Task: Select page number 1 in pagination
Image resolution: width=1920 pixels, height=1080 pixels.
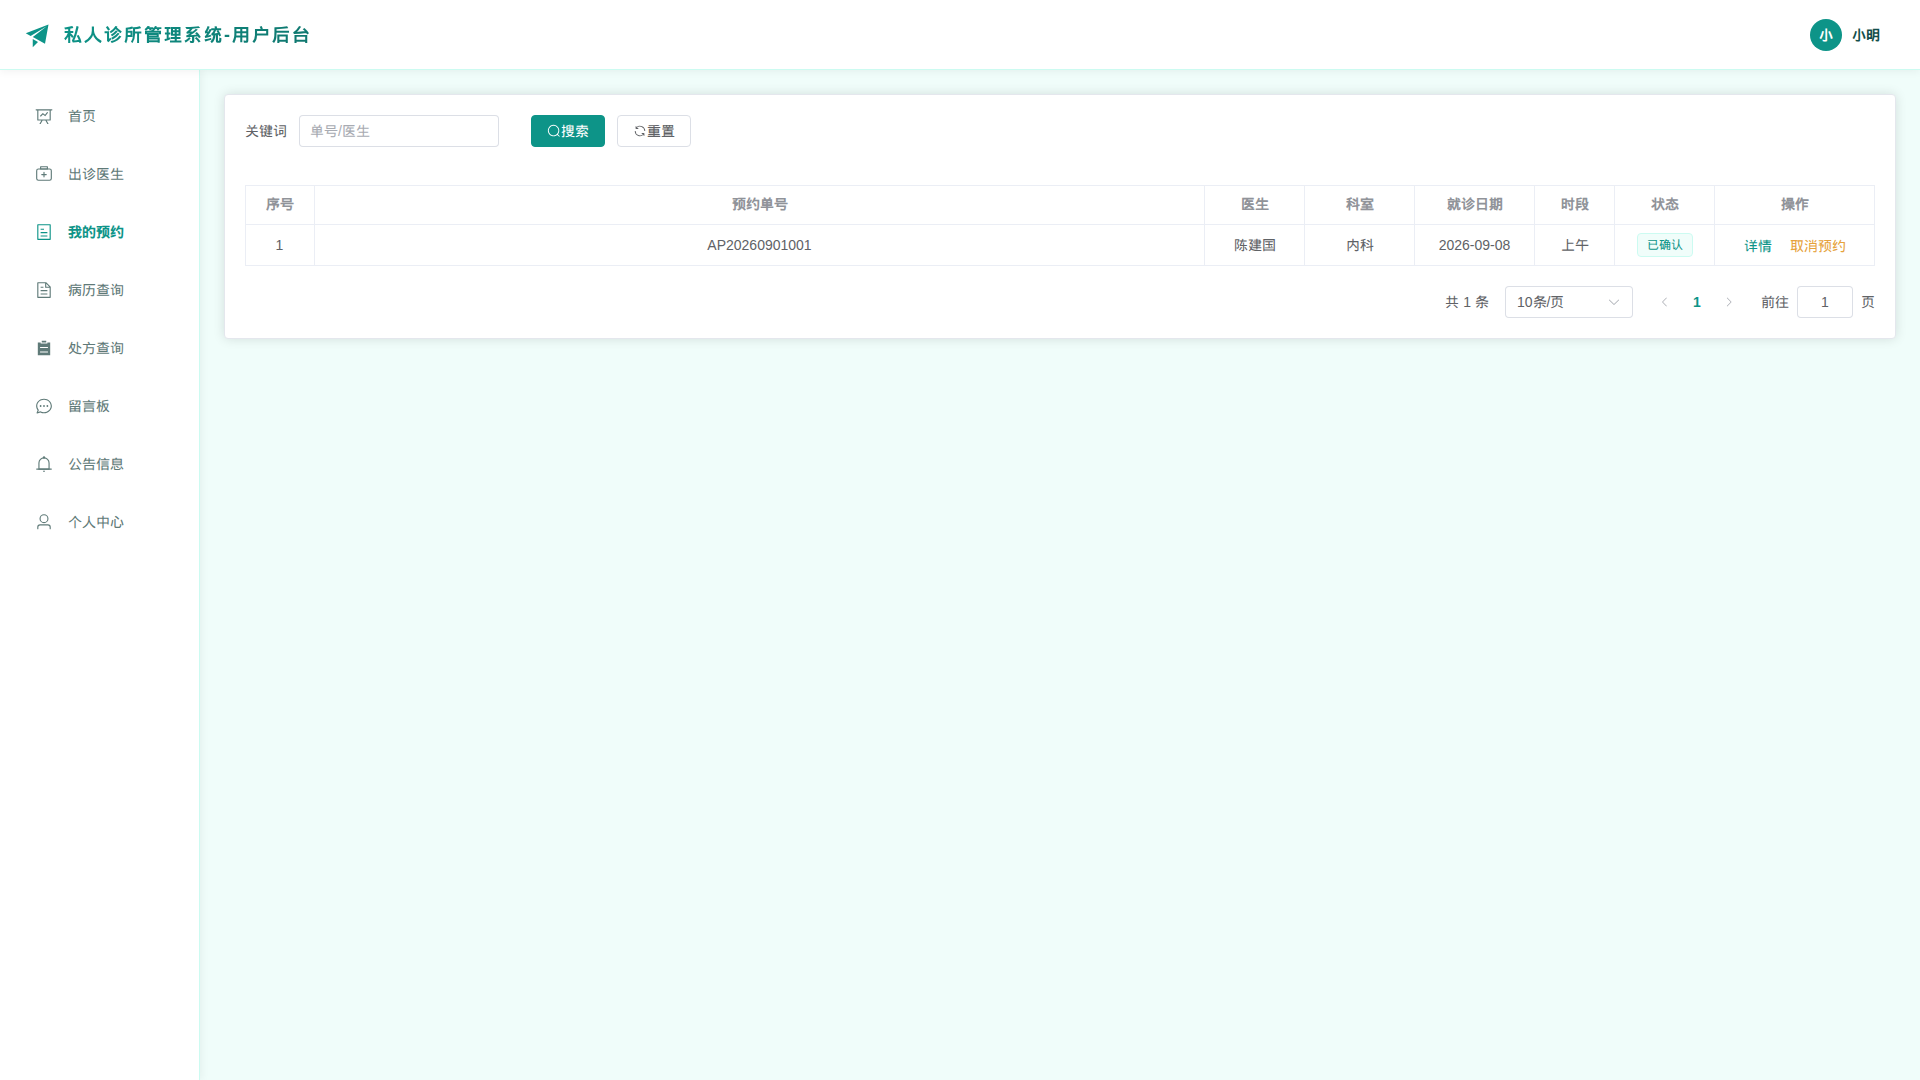Action: coord(1697,302)
